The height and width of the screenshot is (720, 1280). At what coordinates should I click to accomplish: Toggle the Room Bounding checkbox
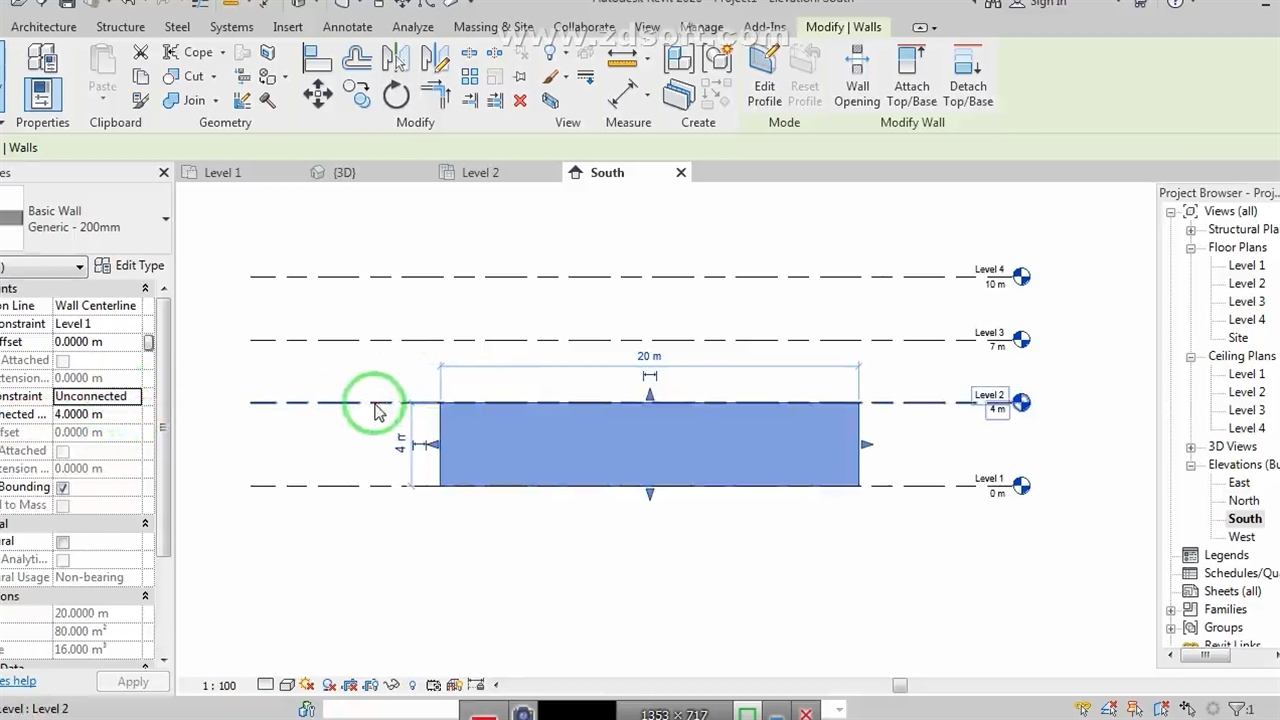point(63,488)
